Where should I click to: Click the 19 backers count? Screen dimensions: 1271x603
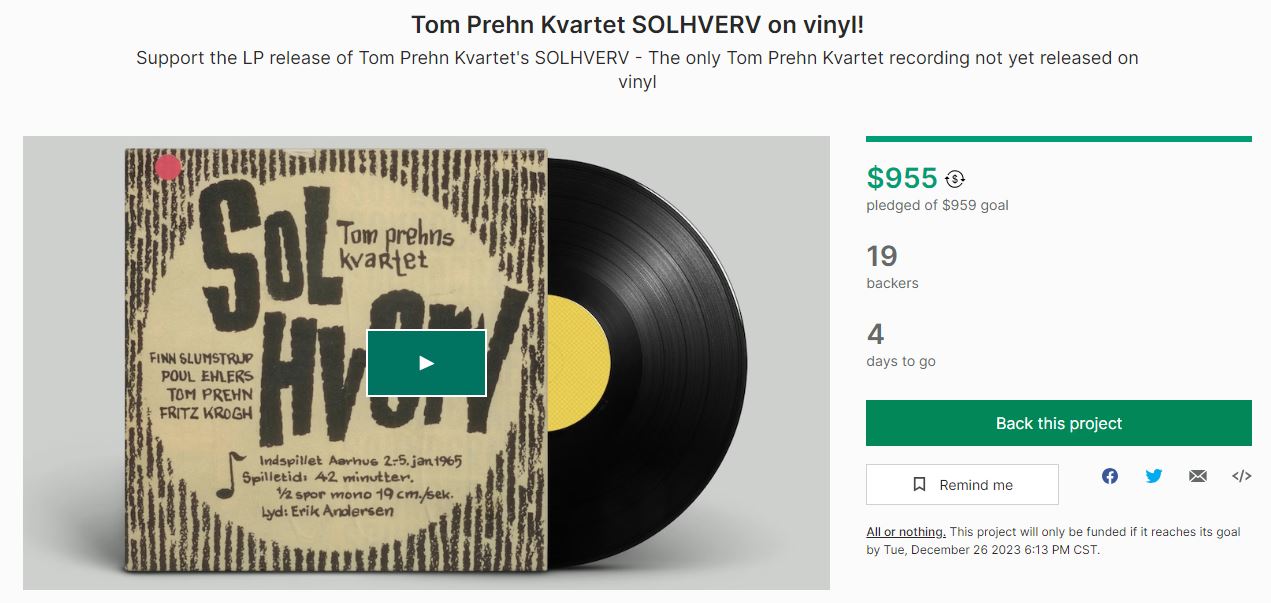tap(882, 256)
